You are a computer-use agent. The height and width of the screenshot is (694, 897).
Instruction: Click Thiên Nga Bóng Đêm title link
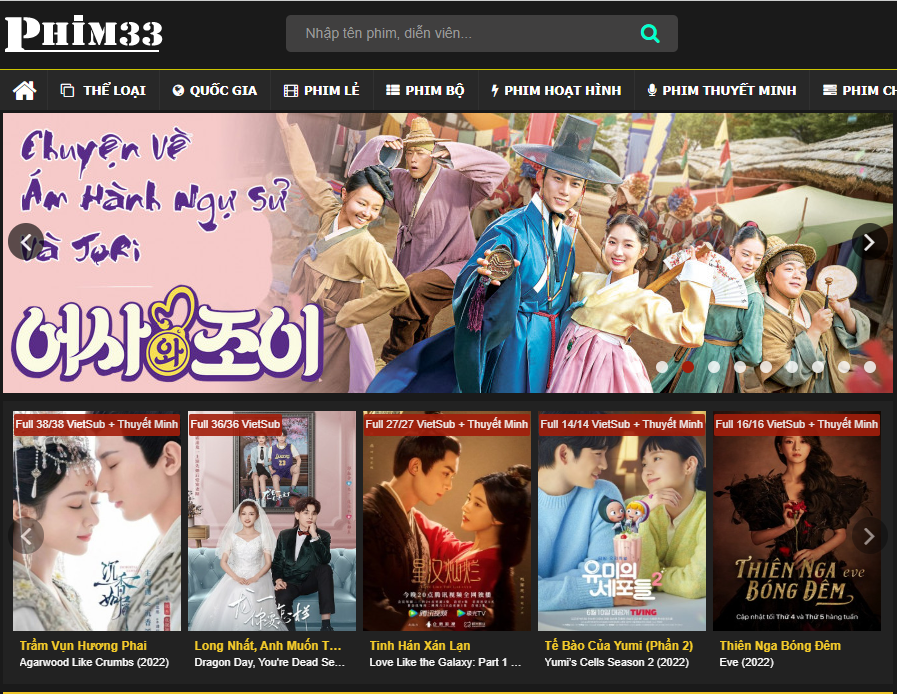tap(780, 645)
